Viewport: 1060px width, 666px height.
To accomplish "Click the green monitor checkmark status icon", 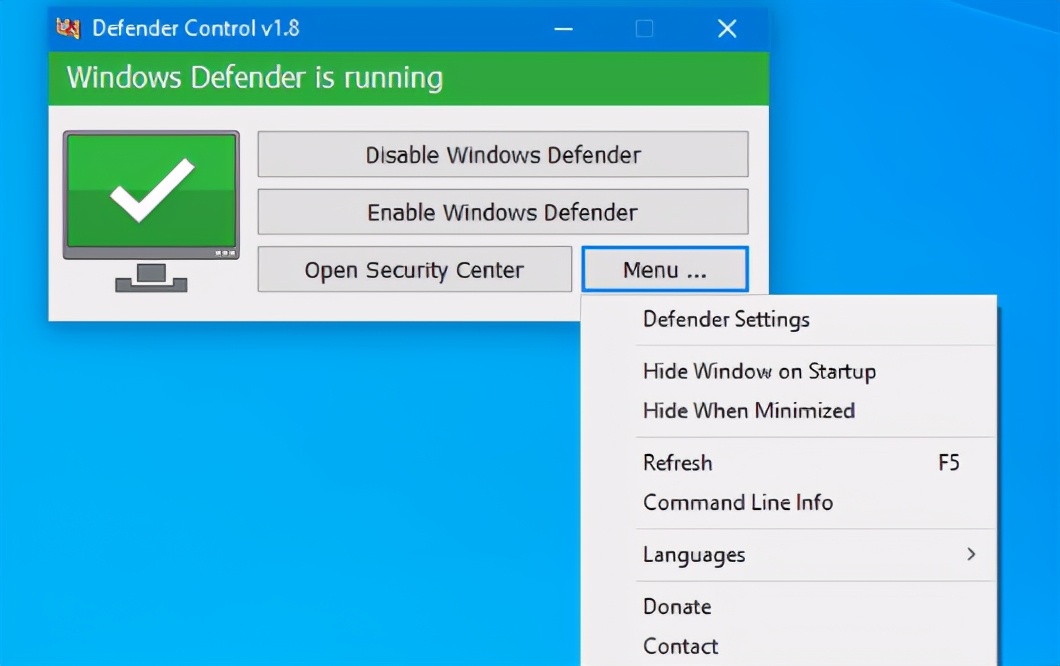I will (151, 212).
